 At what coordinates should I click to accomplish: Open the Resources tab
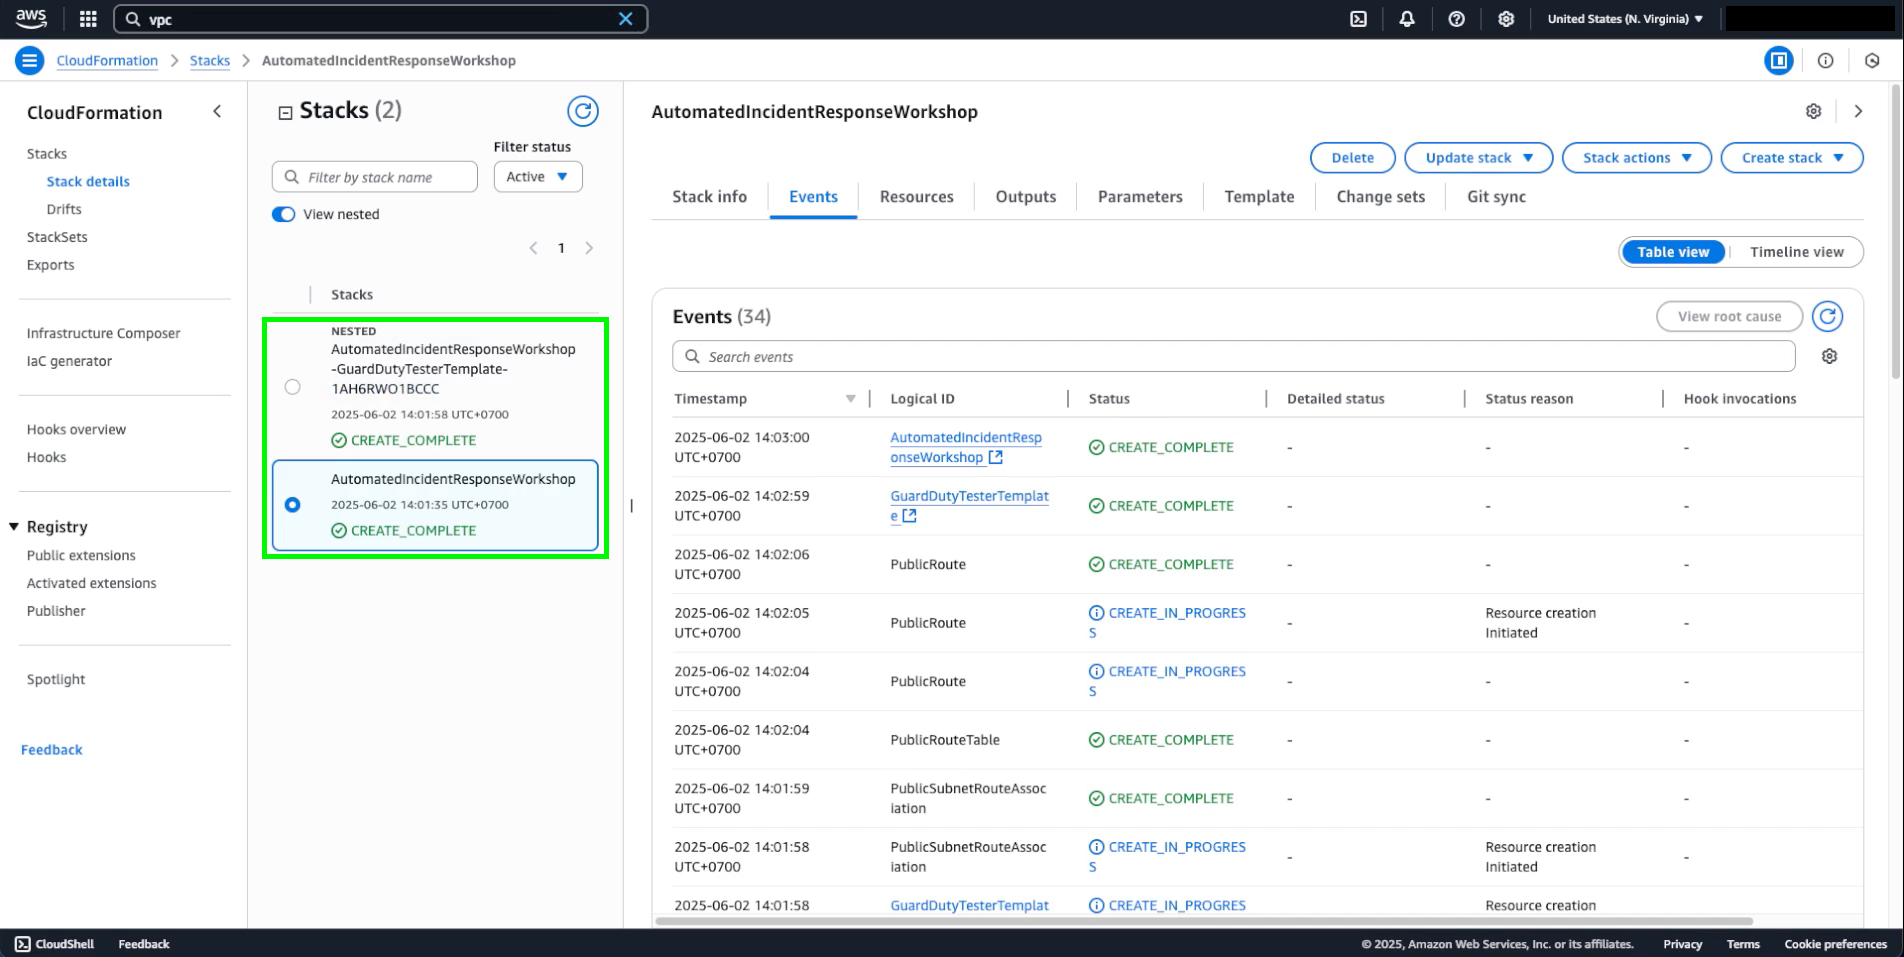pos(916,197)
